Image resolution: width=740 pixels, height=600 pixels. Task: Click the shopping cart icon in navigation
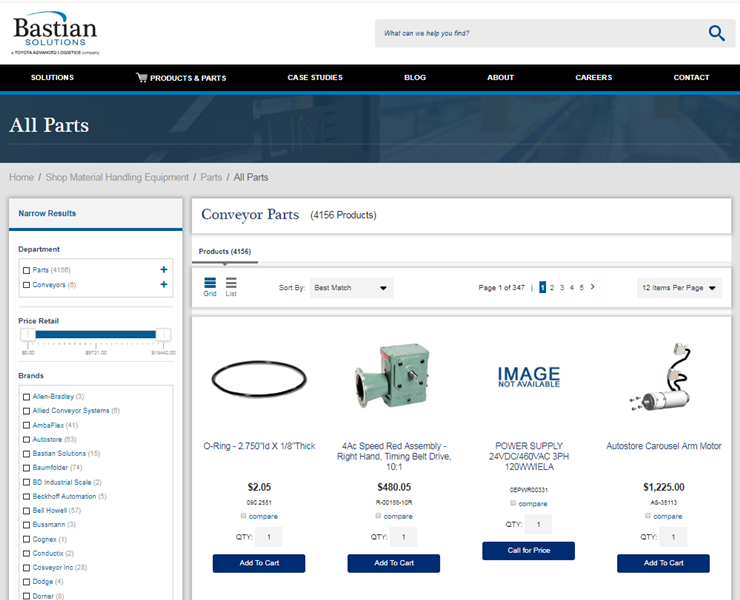click(x=141, y=77)
